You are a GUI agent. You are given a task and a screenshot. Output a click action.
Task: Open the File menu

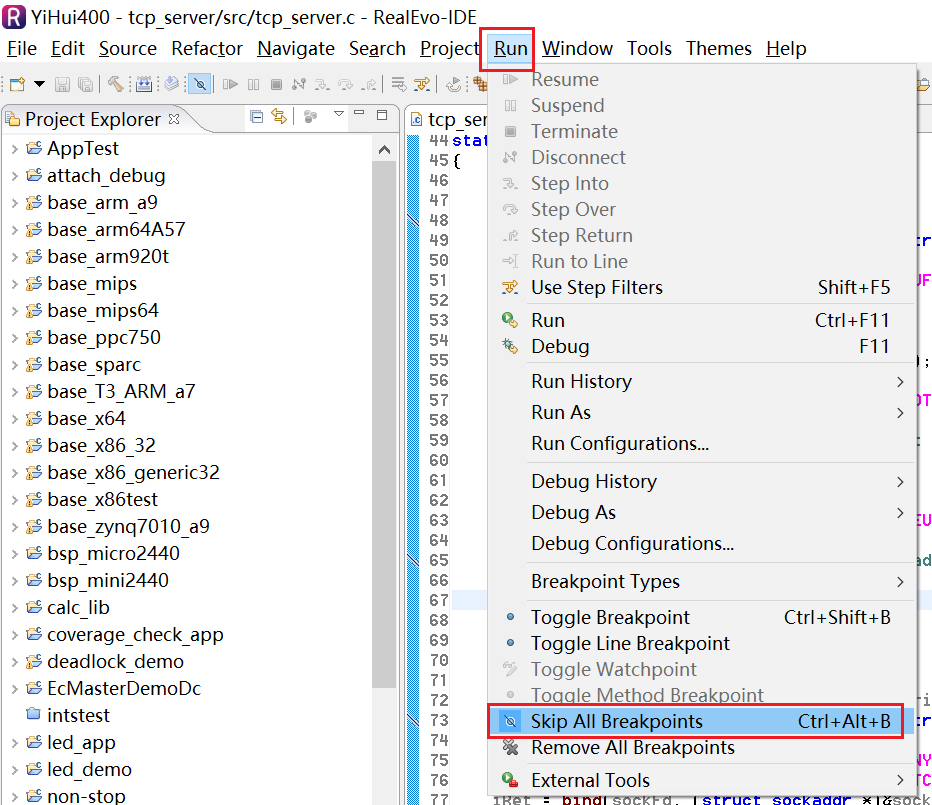pyautogui.click(x=22, y=49)
